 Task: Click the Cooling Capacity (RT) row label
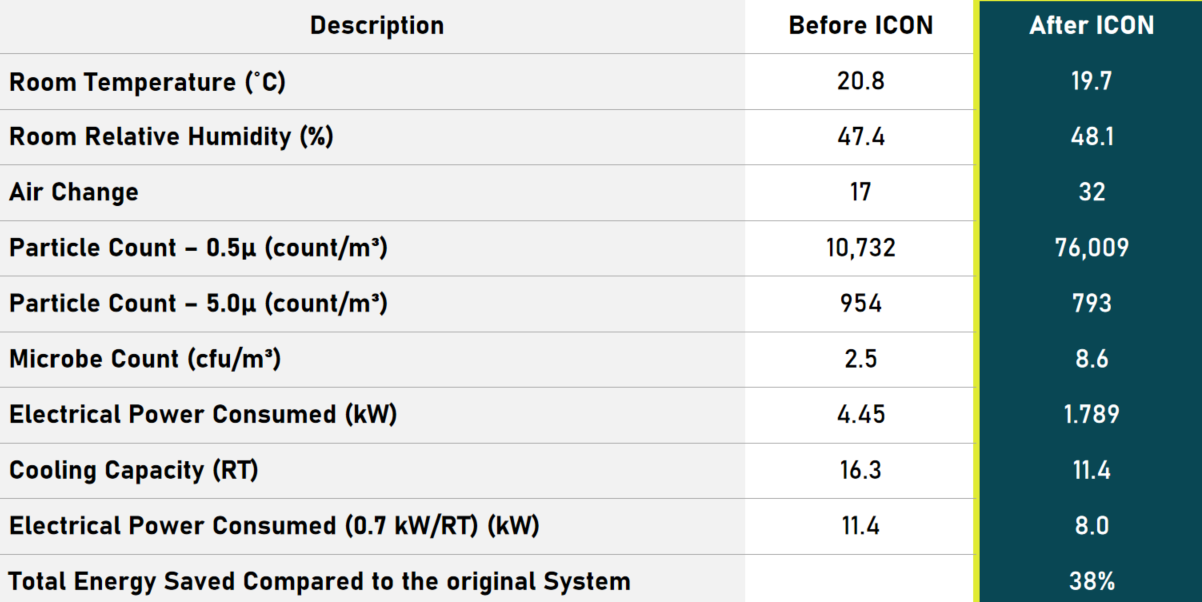click(134, 470)
